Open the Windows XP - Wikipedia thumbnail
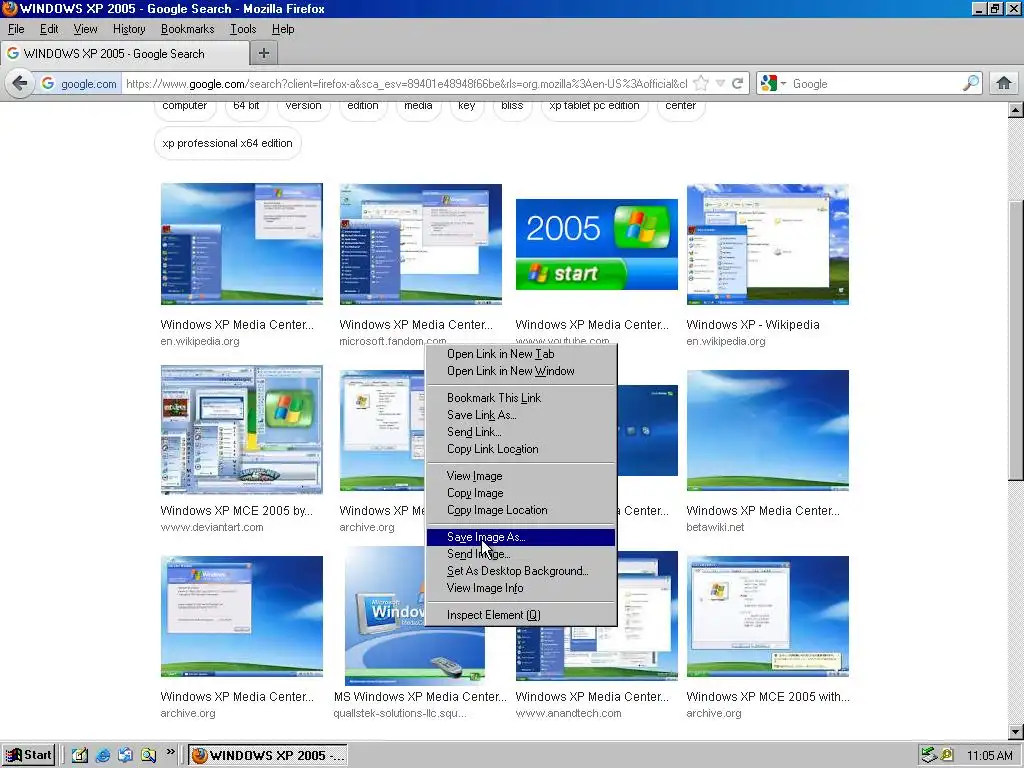This screenshot has height=768, width=1024. 767,244
